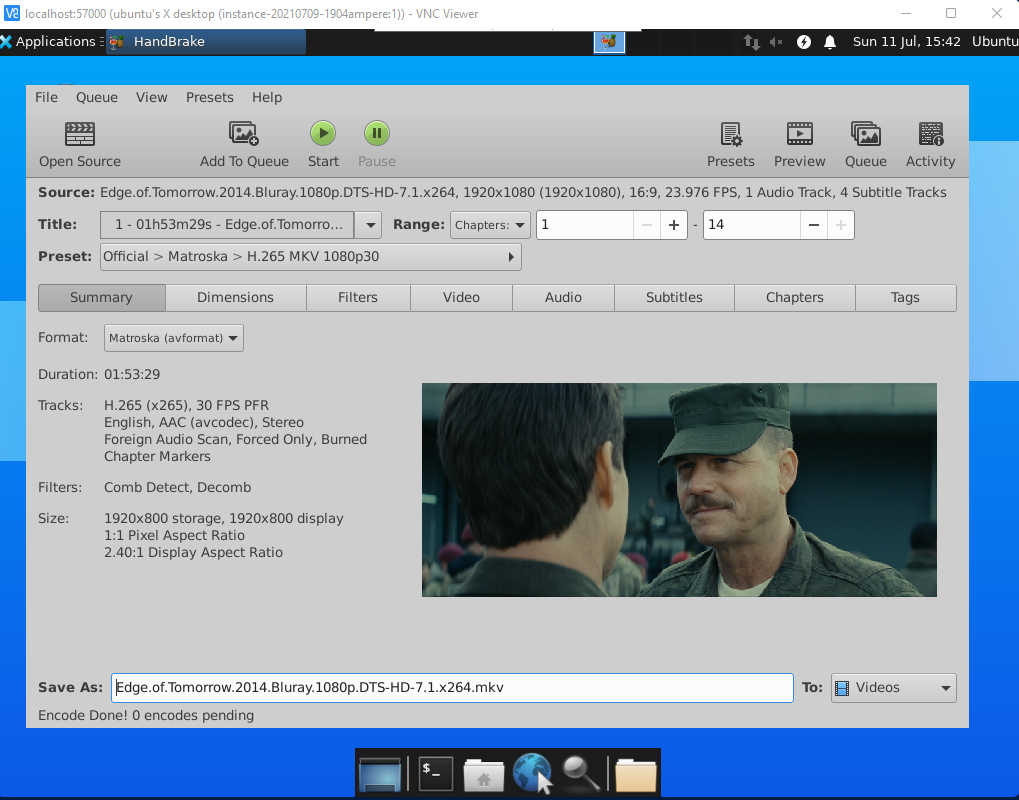The width and height of the screenshot is (1019, 800).
Task: Open application finder magnifier icon
Action: point(580,773)
